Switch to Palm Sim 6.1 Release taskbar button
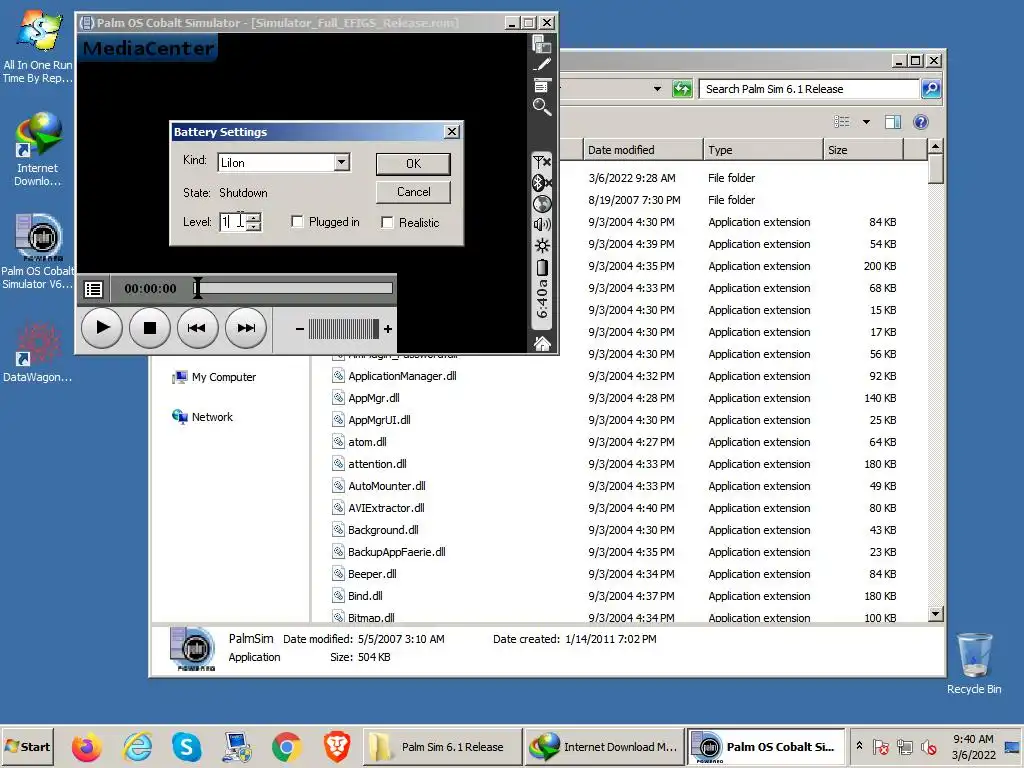 (x=443, y=746)
